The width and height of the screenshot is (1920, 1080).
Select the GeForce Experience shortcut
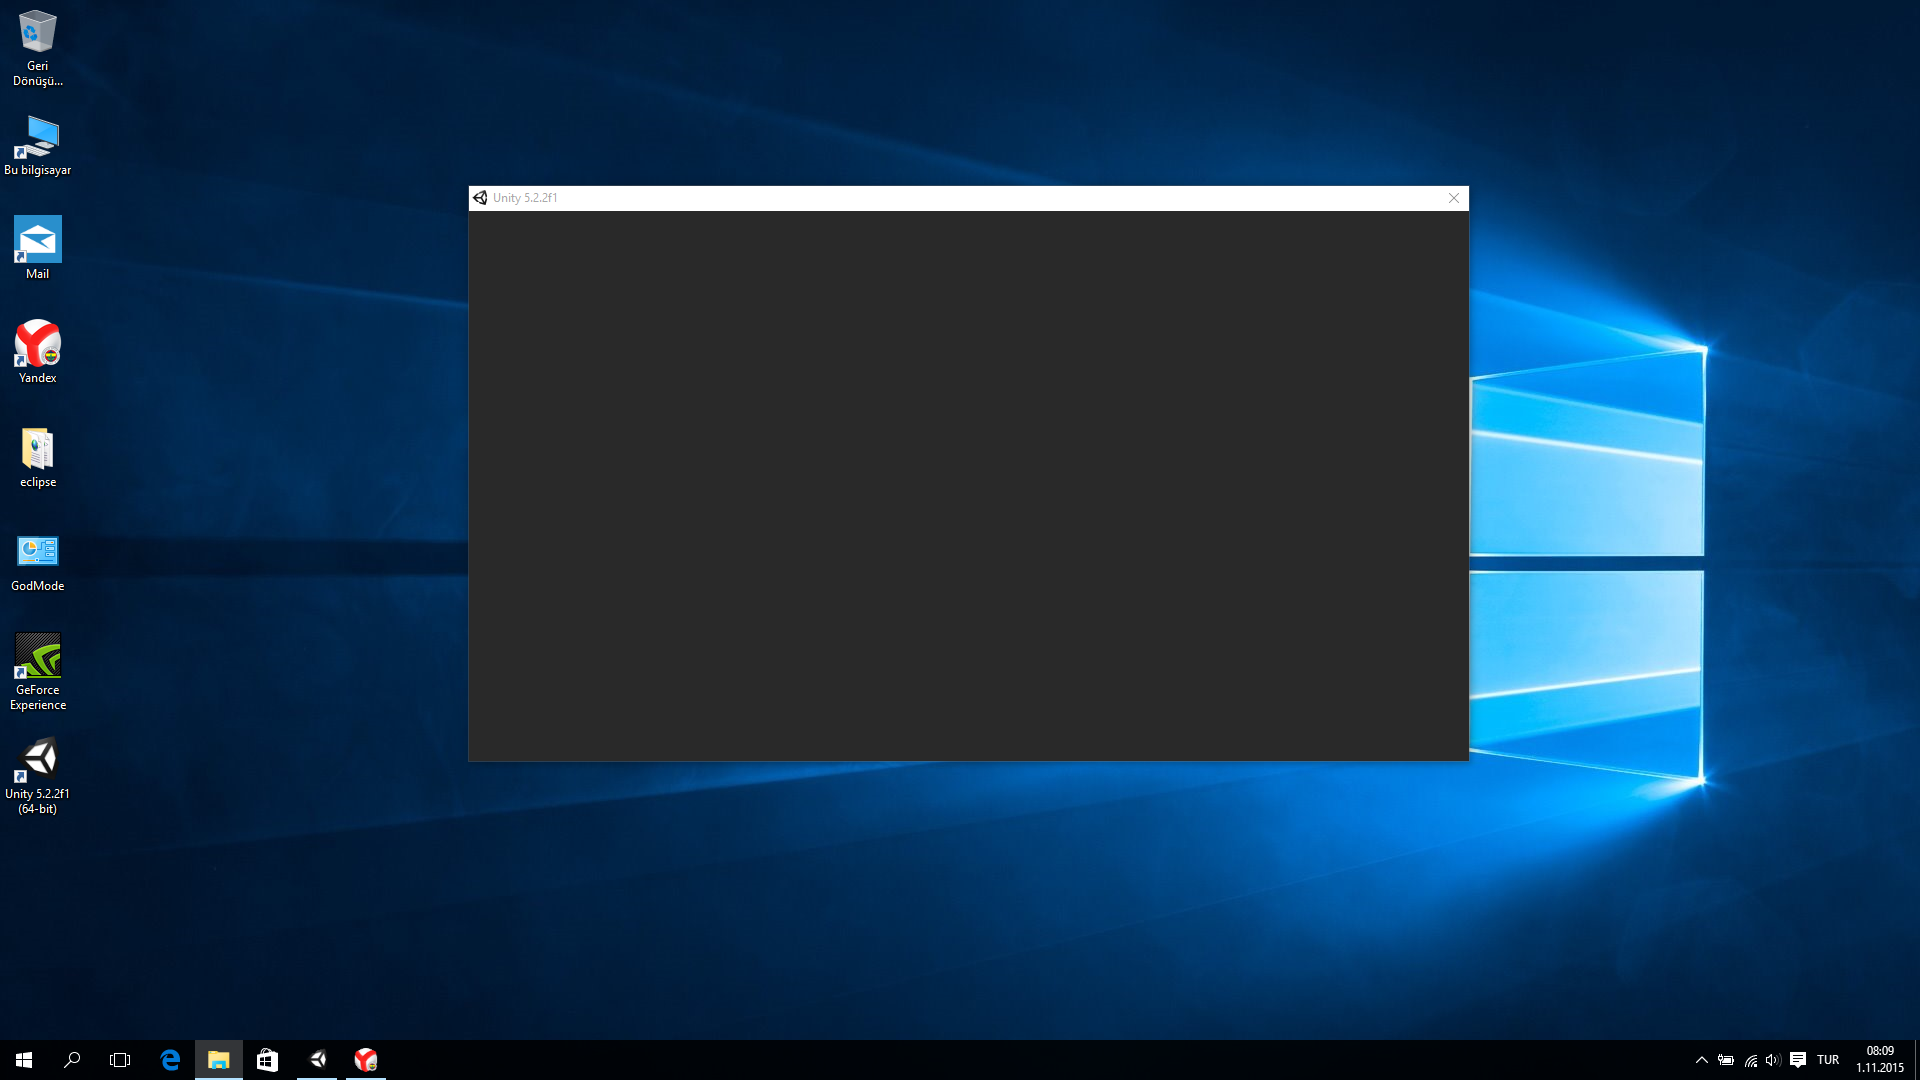pyautogui.click(x=37, y=671)
